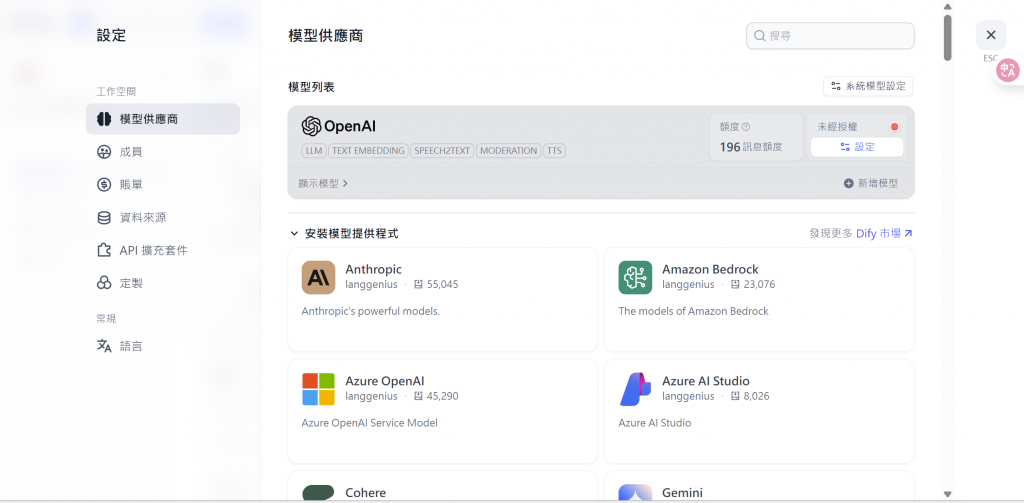Click the TEXT EMBEDDING tag under OpenAI

click(x=368, y=151)
